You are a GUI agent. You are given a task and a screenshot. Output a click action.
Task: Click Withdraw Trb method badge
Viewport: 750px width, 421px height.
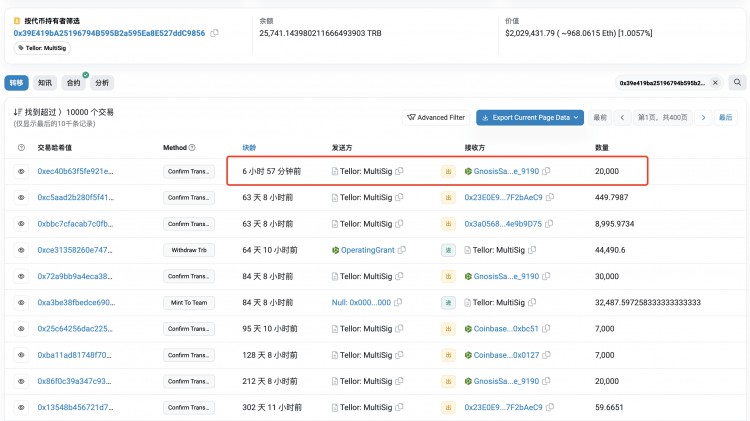point(189,250)
